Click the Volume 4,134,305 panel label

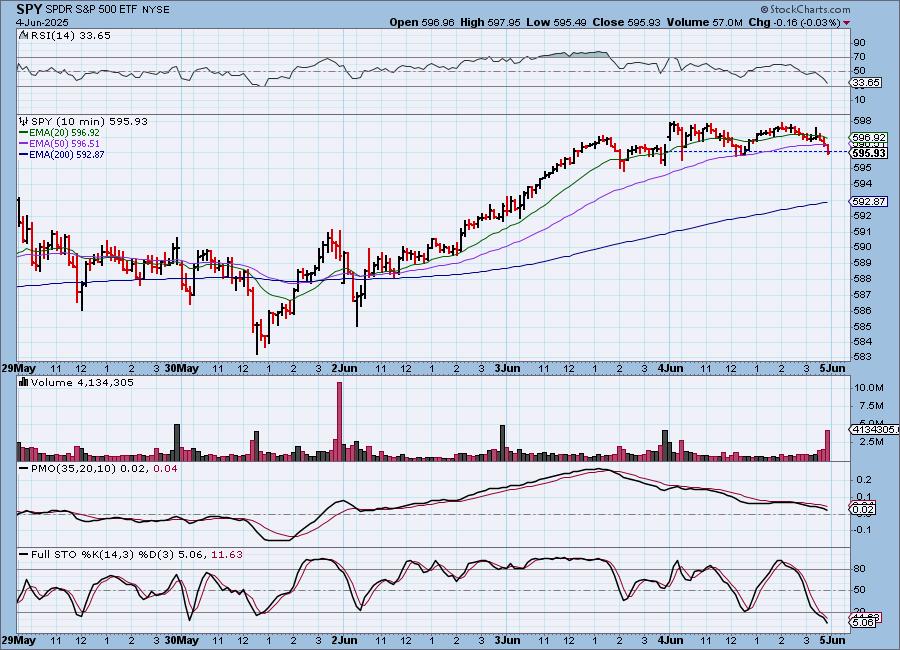[x=82, y=382]
